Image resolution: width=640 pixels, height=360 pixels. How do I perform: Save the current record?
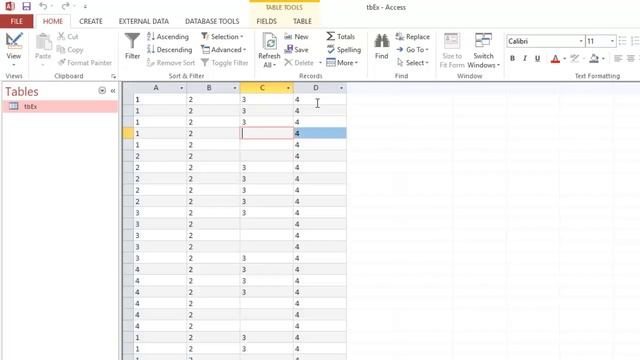coord(296,49)
